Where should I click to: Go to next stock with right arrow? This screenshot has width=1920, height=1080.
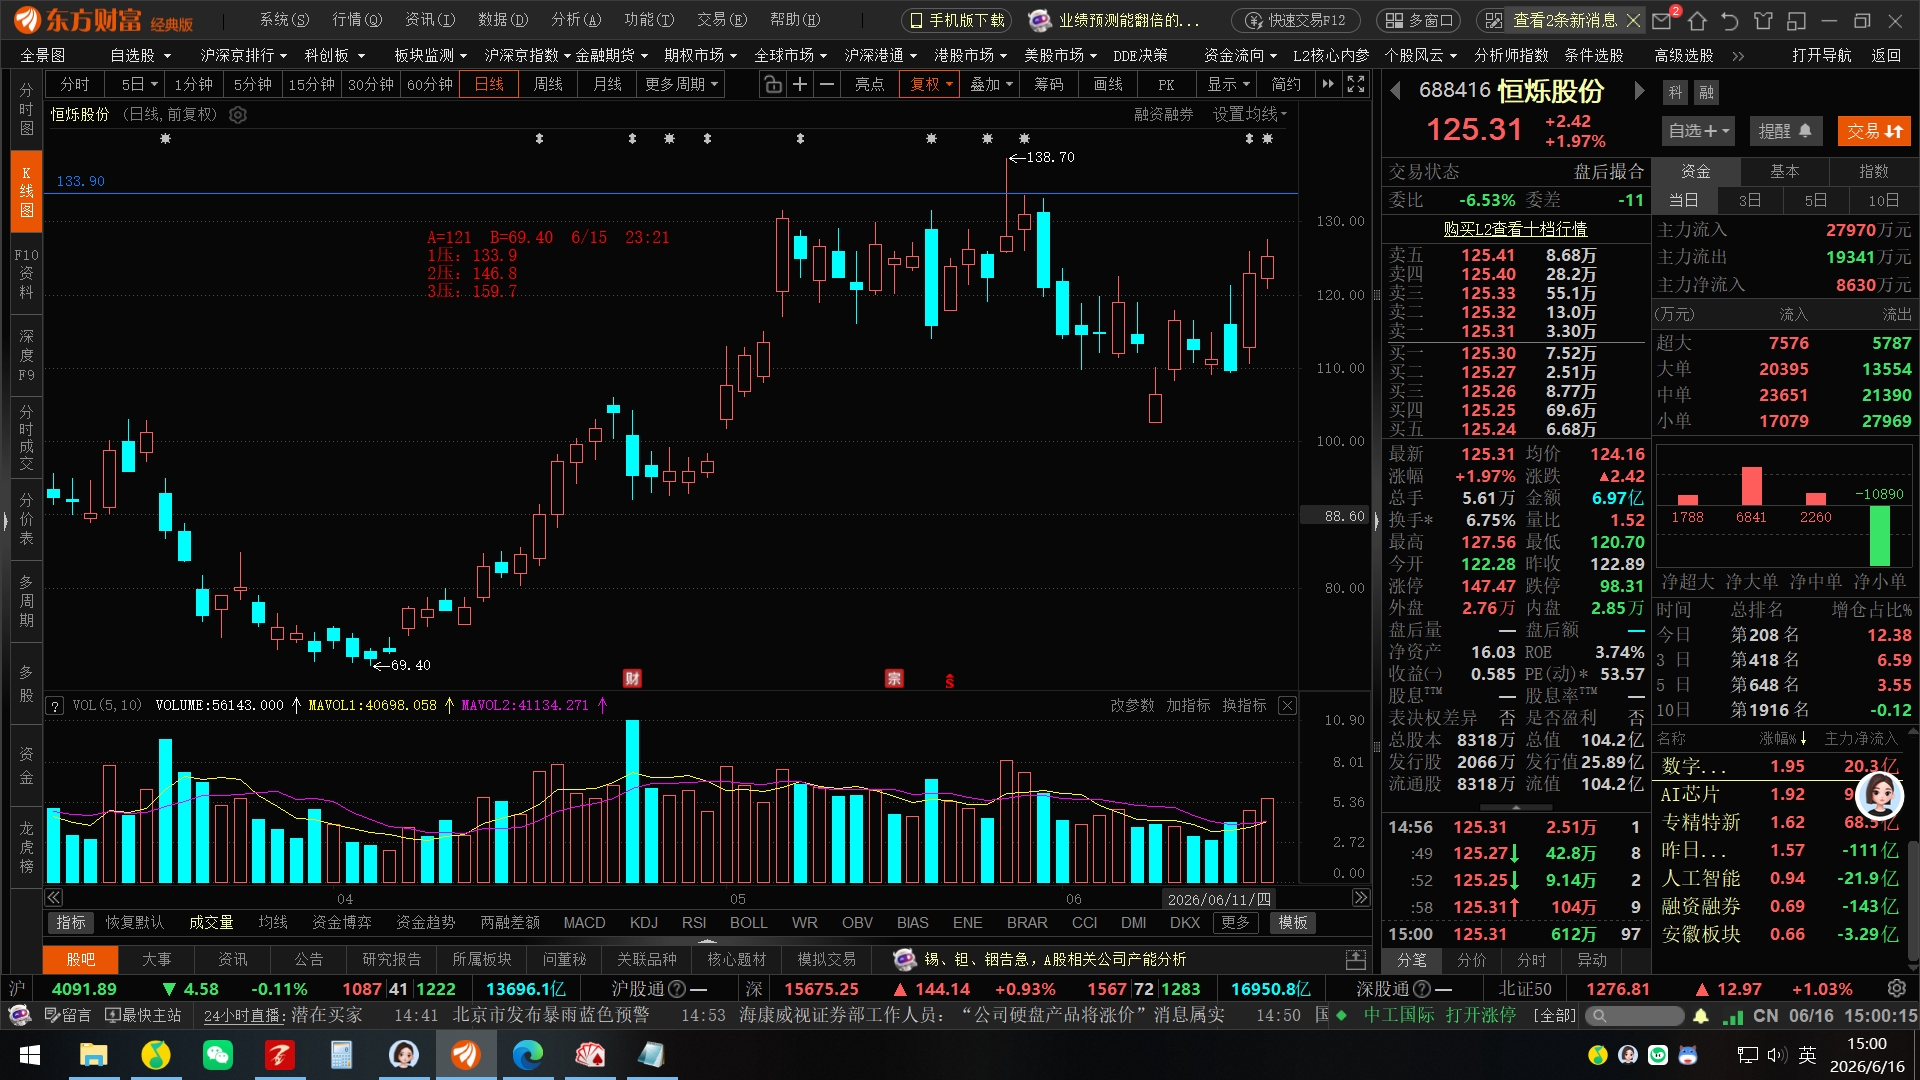point(1639,92)
